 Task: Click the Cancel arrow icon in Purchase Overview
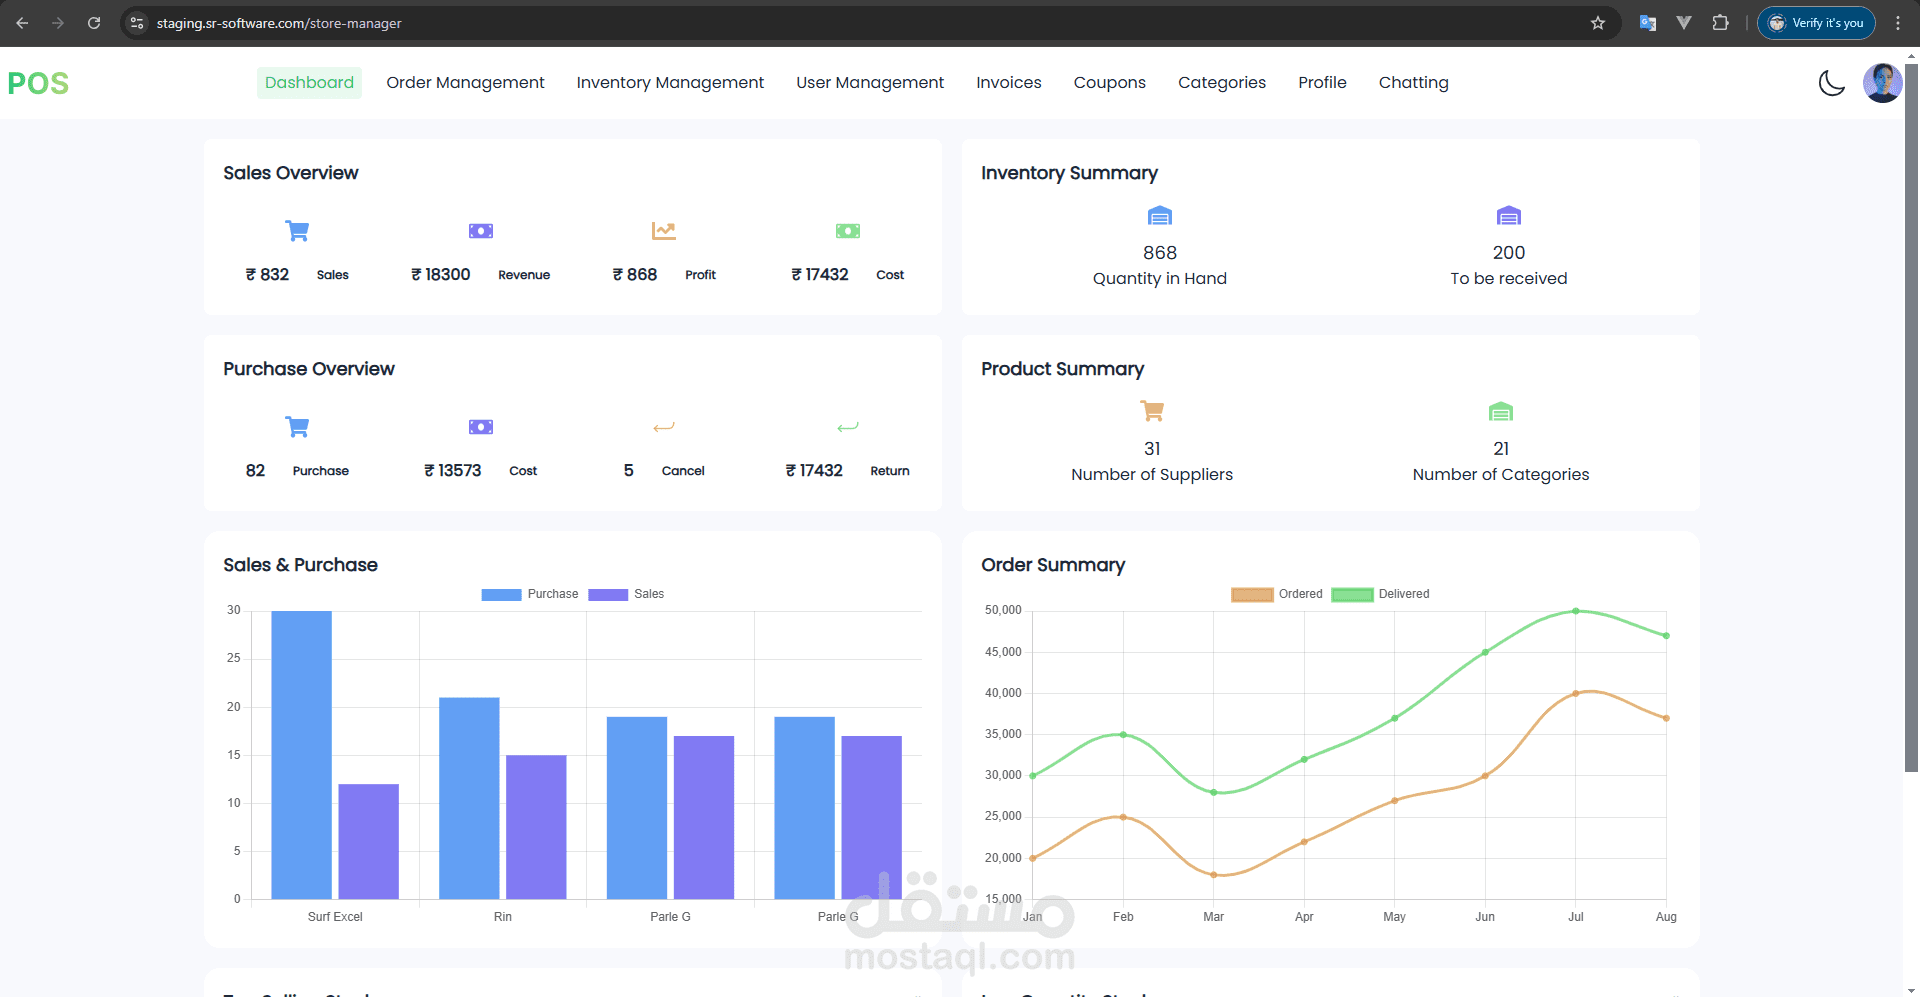[664, 427]
